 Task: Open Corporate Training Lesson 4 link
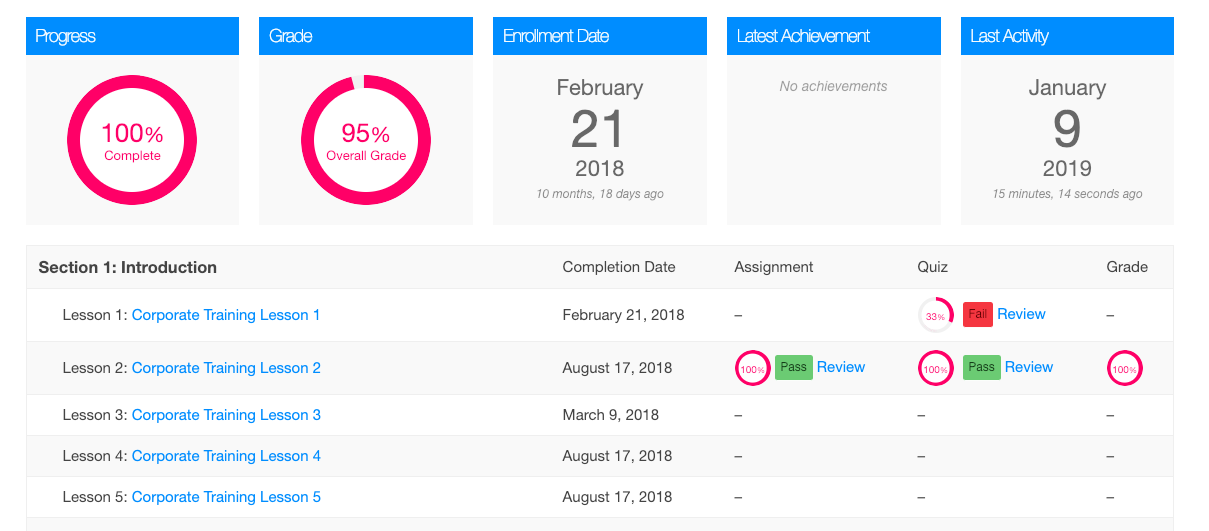(226, 456)
